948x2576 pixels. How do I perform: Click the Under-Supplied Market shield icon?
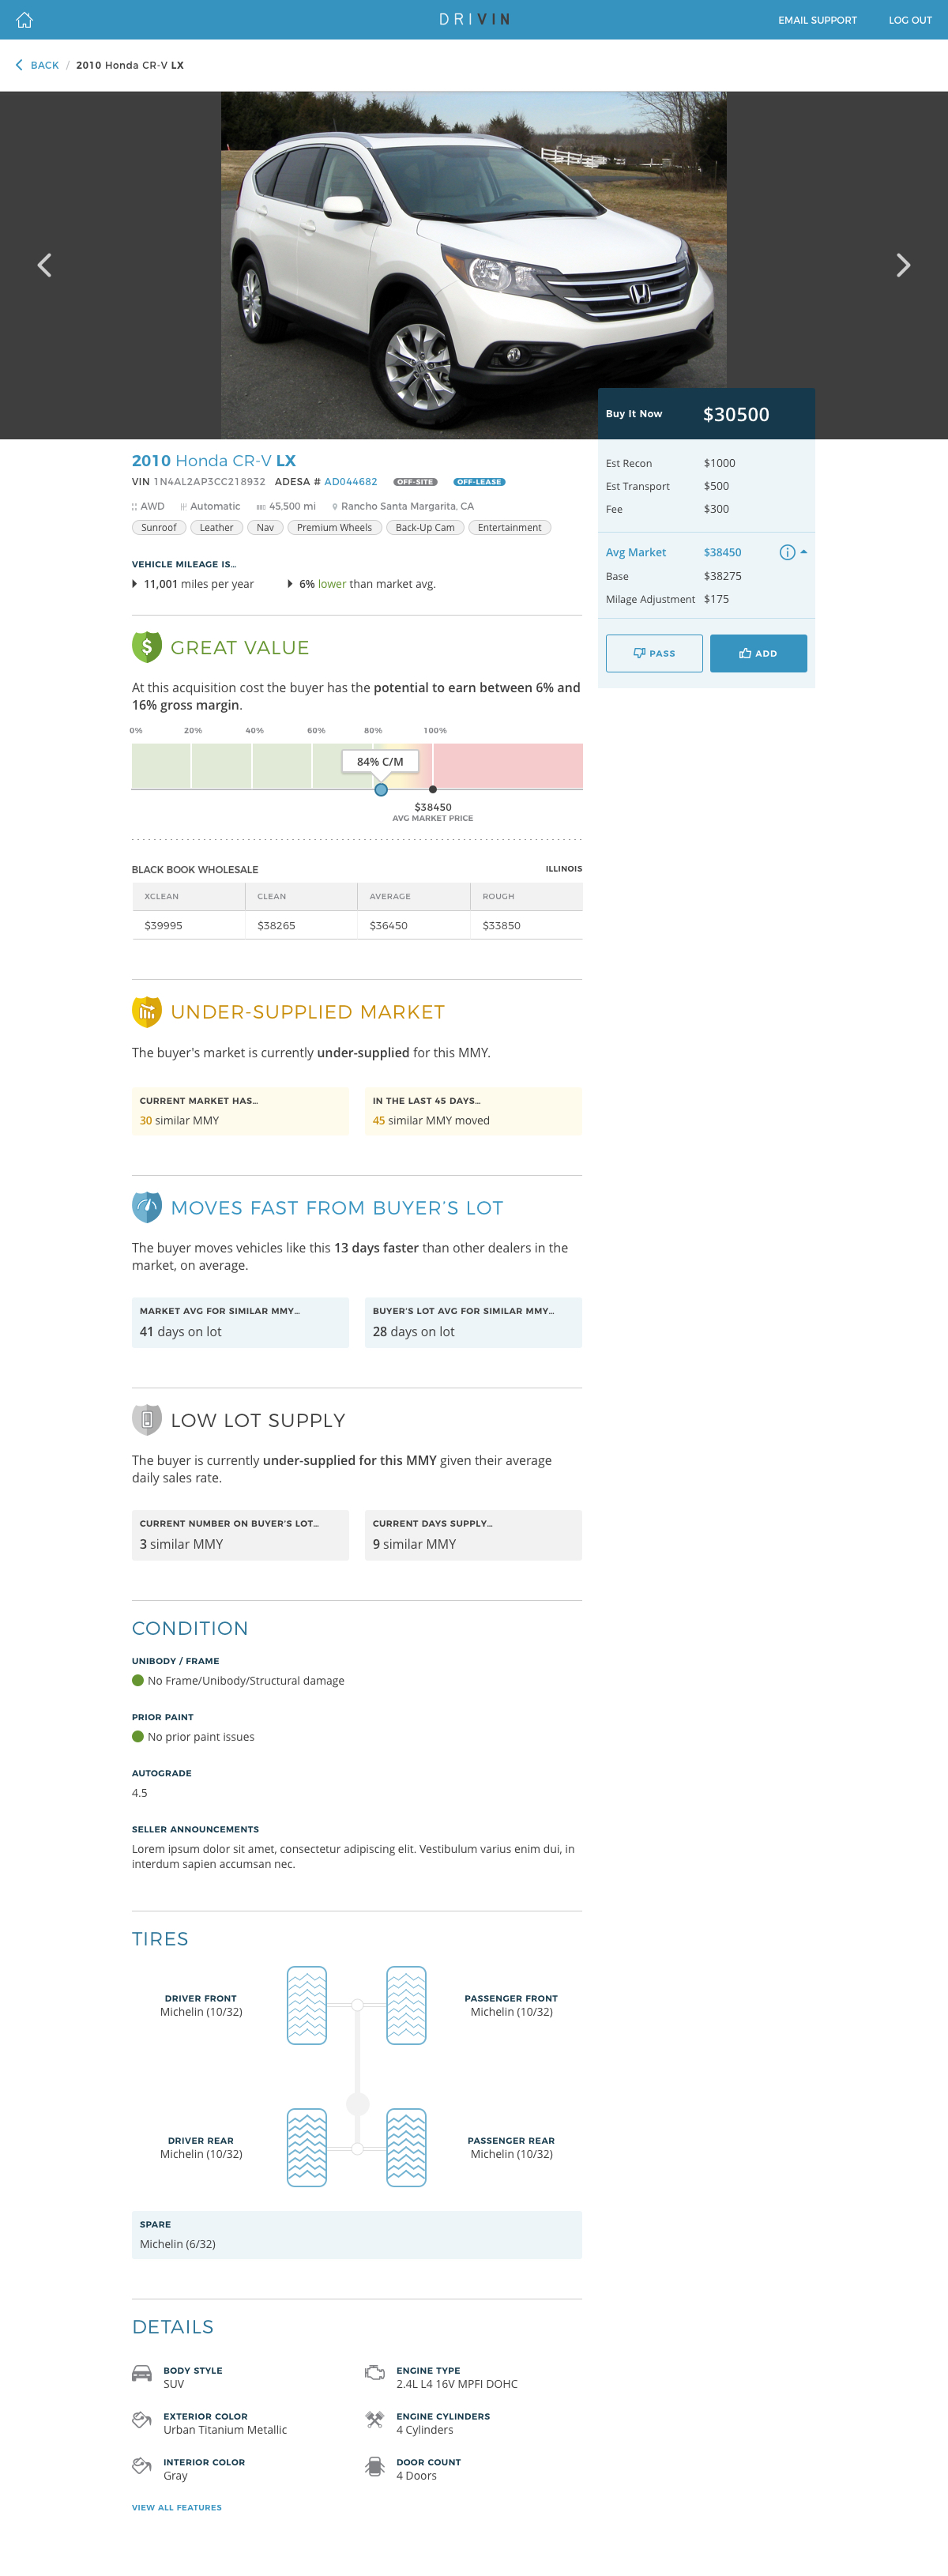[147, 1011]
